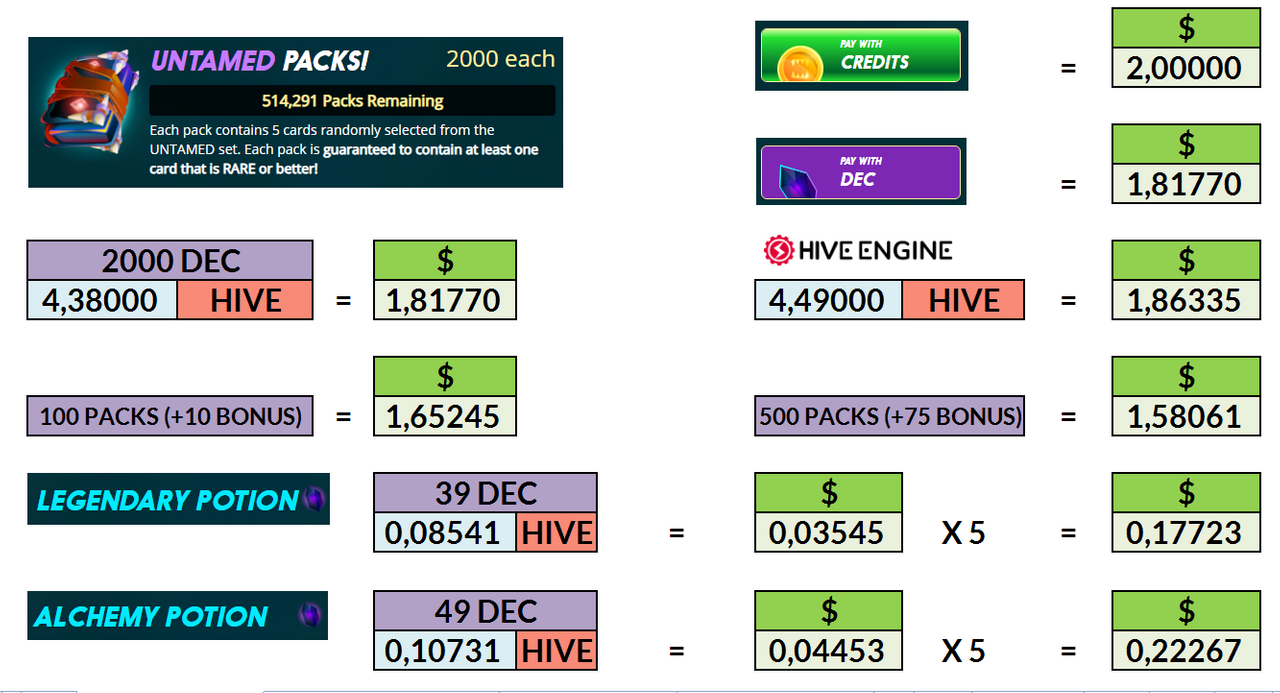Select the 2,00000 value cell
Image resolution: width=1280 pixels, height=693 pixels.
(1186, 68)
